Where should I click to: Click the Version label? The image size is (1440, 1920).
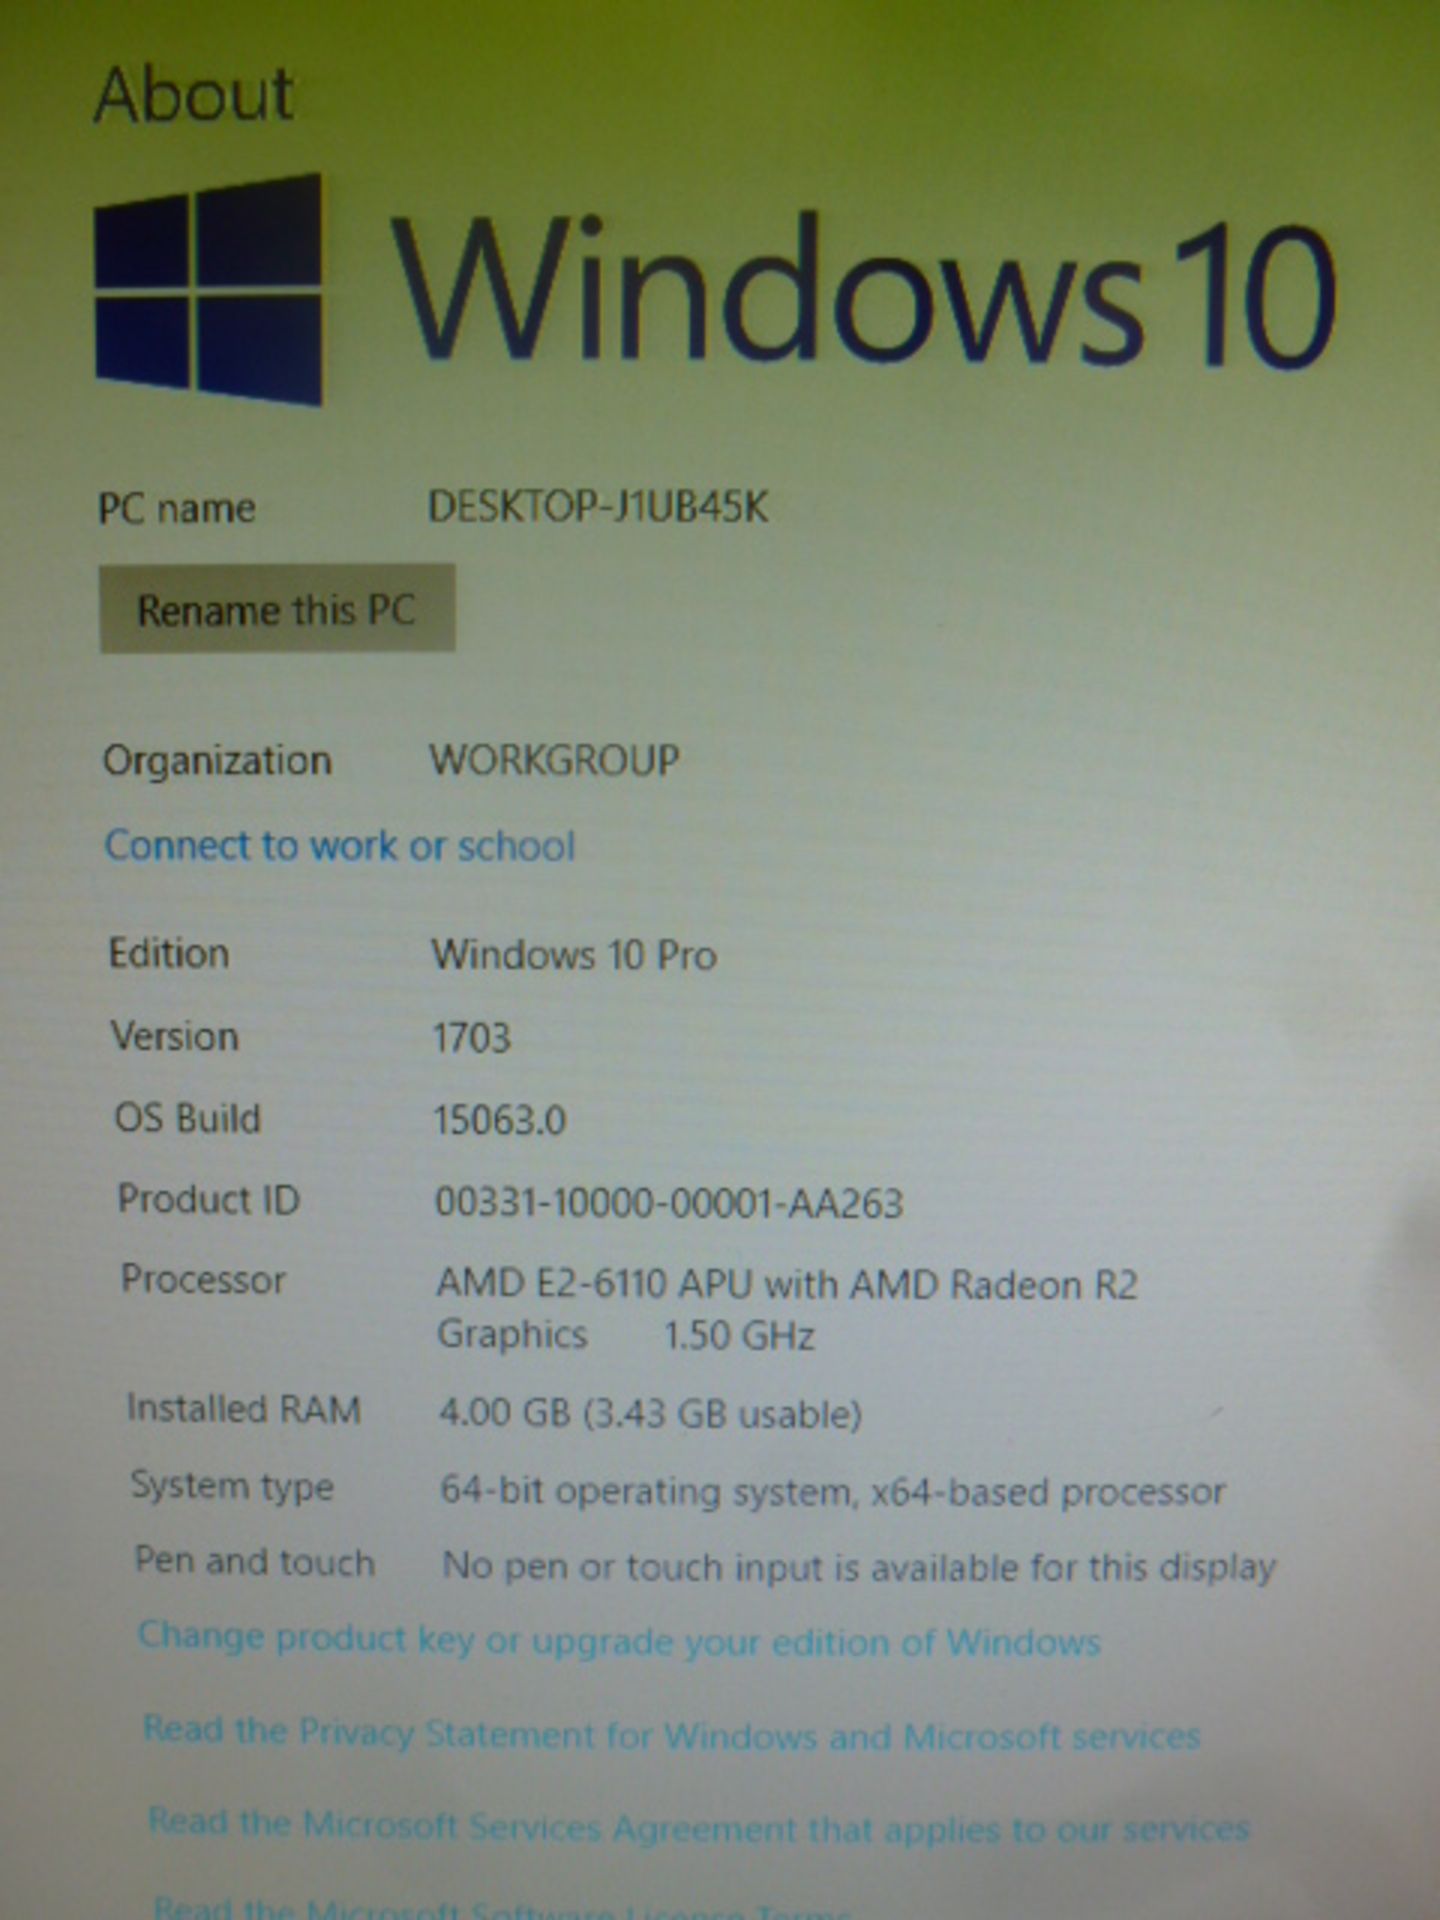(x=175, y=1036)
